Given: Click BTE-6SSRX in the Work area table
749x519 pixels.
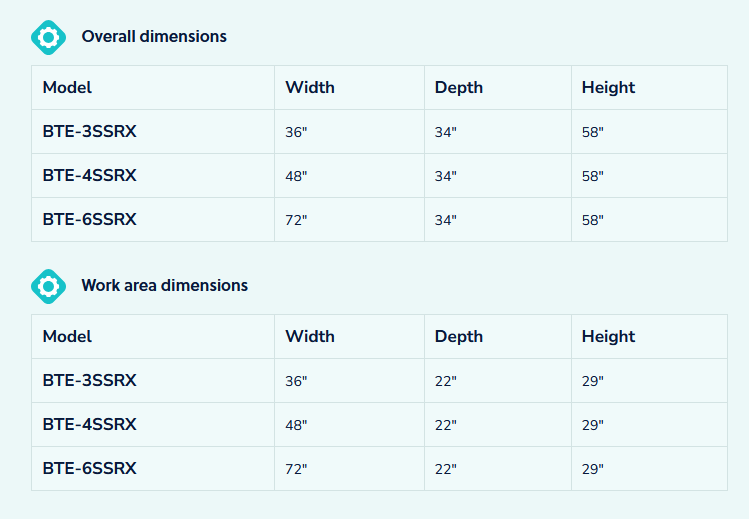Looking at the screenshot, I should 89,469.
